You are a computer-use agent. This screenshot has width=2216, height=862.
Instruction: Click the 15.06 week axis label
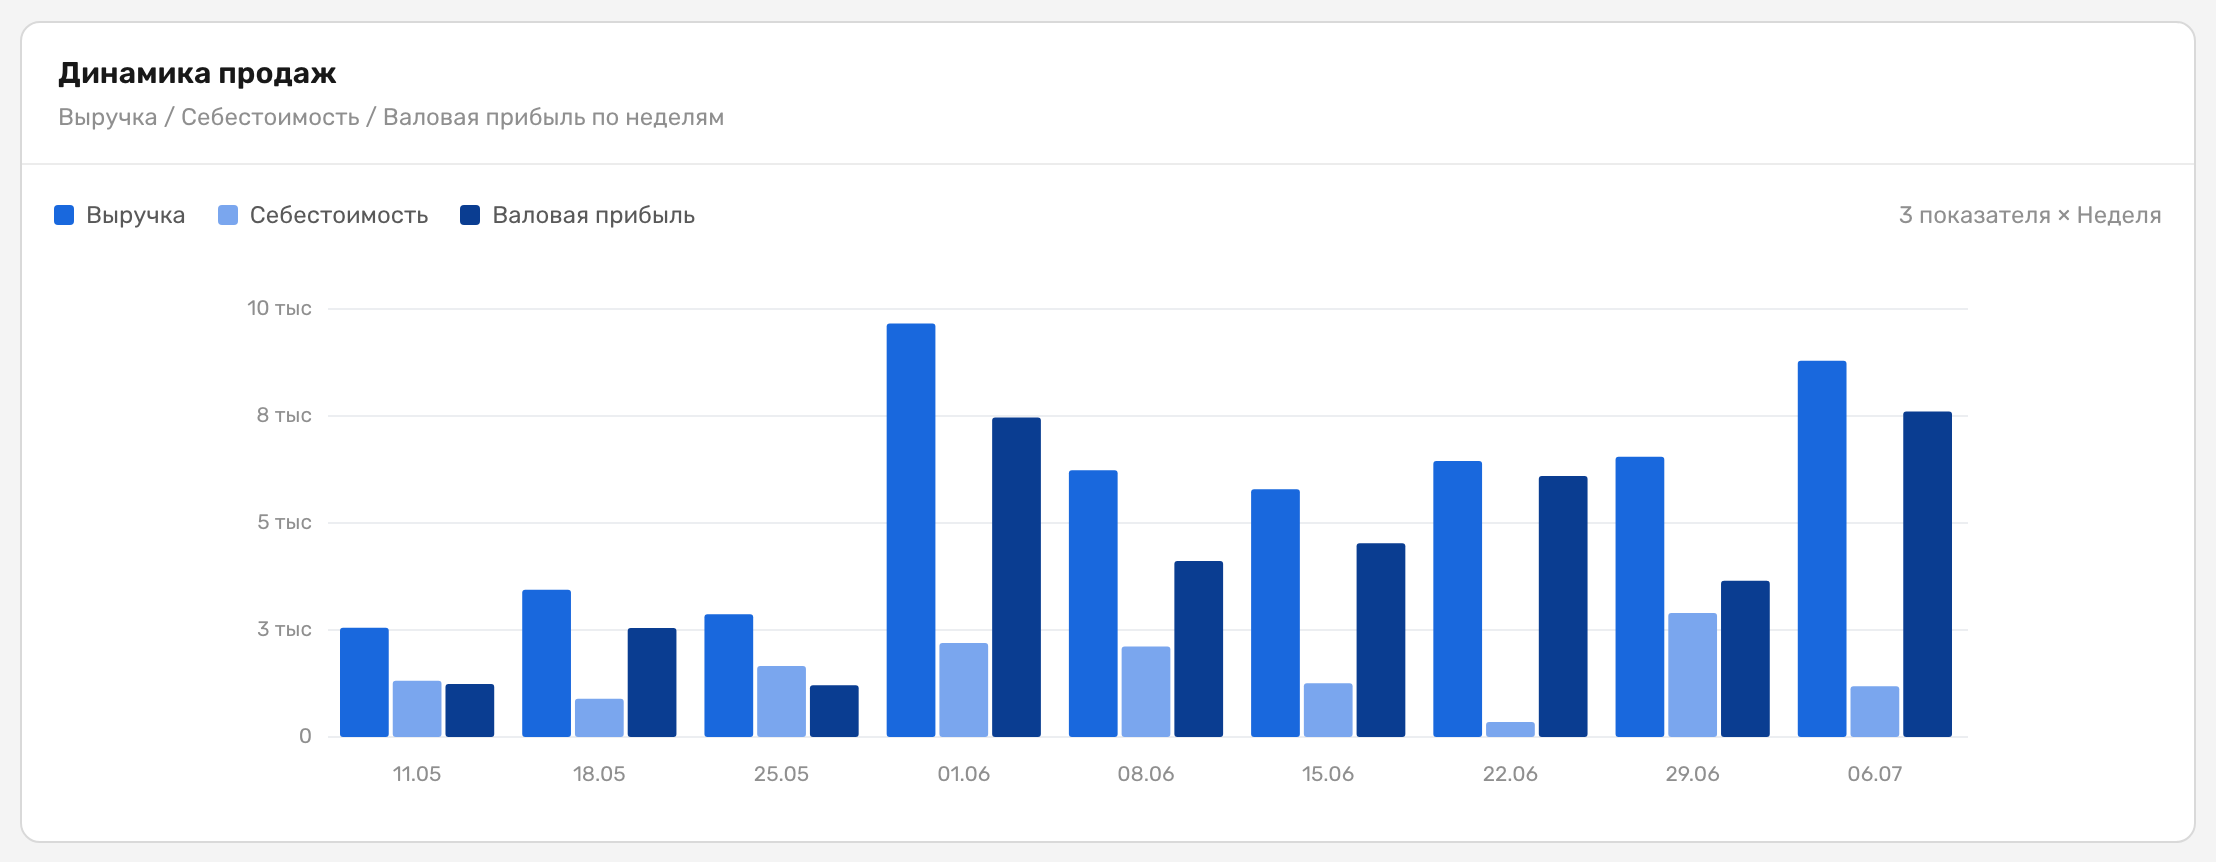pyautogui.click(x=1328, y=774)
